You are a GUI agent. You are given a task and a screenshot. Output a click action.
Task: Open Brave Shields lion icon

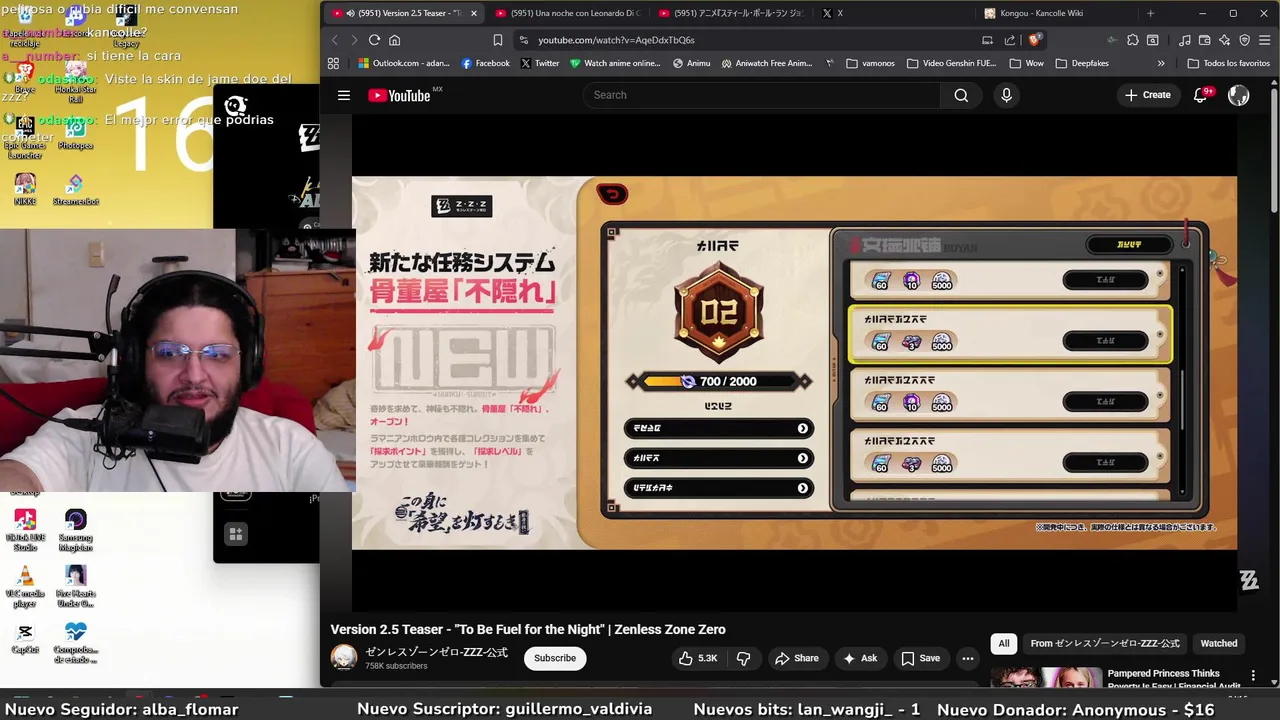coord(1035,40)
